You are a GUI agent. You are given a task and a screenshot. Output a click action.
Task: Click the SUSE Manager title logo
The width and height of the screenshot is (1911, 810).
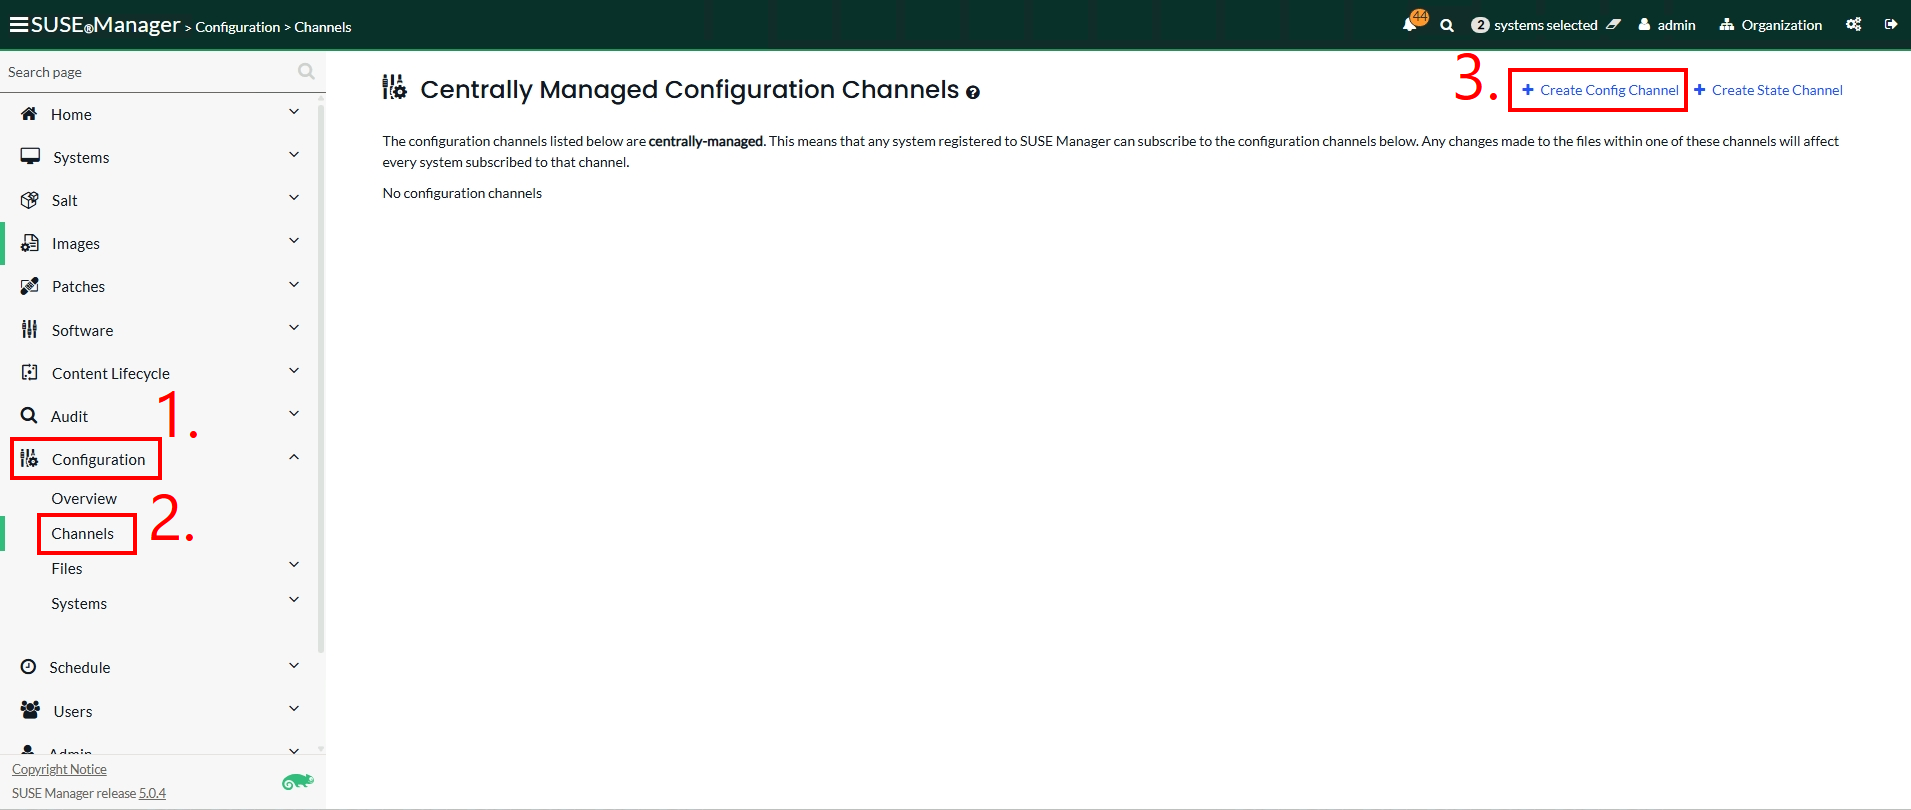click(x=105, y=24)
